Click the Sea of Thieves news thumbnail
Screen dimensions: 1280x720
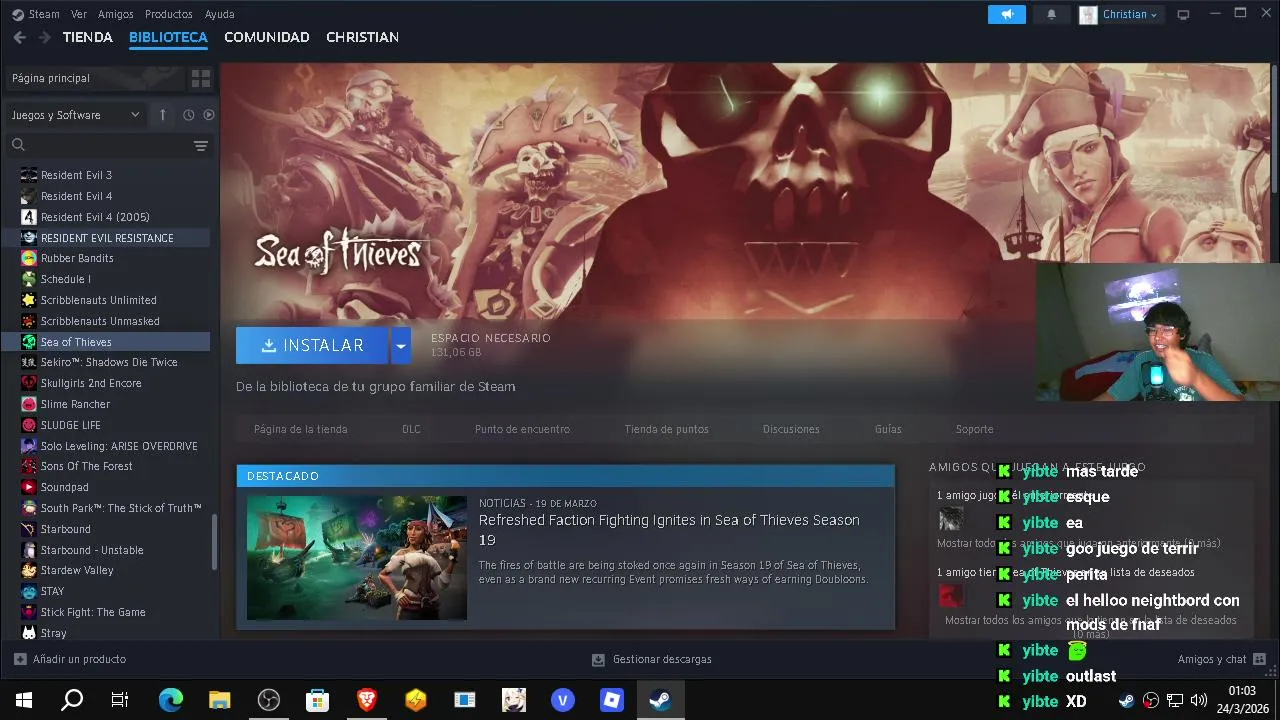pyautogui.click(x=357, y=558)
